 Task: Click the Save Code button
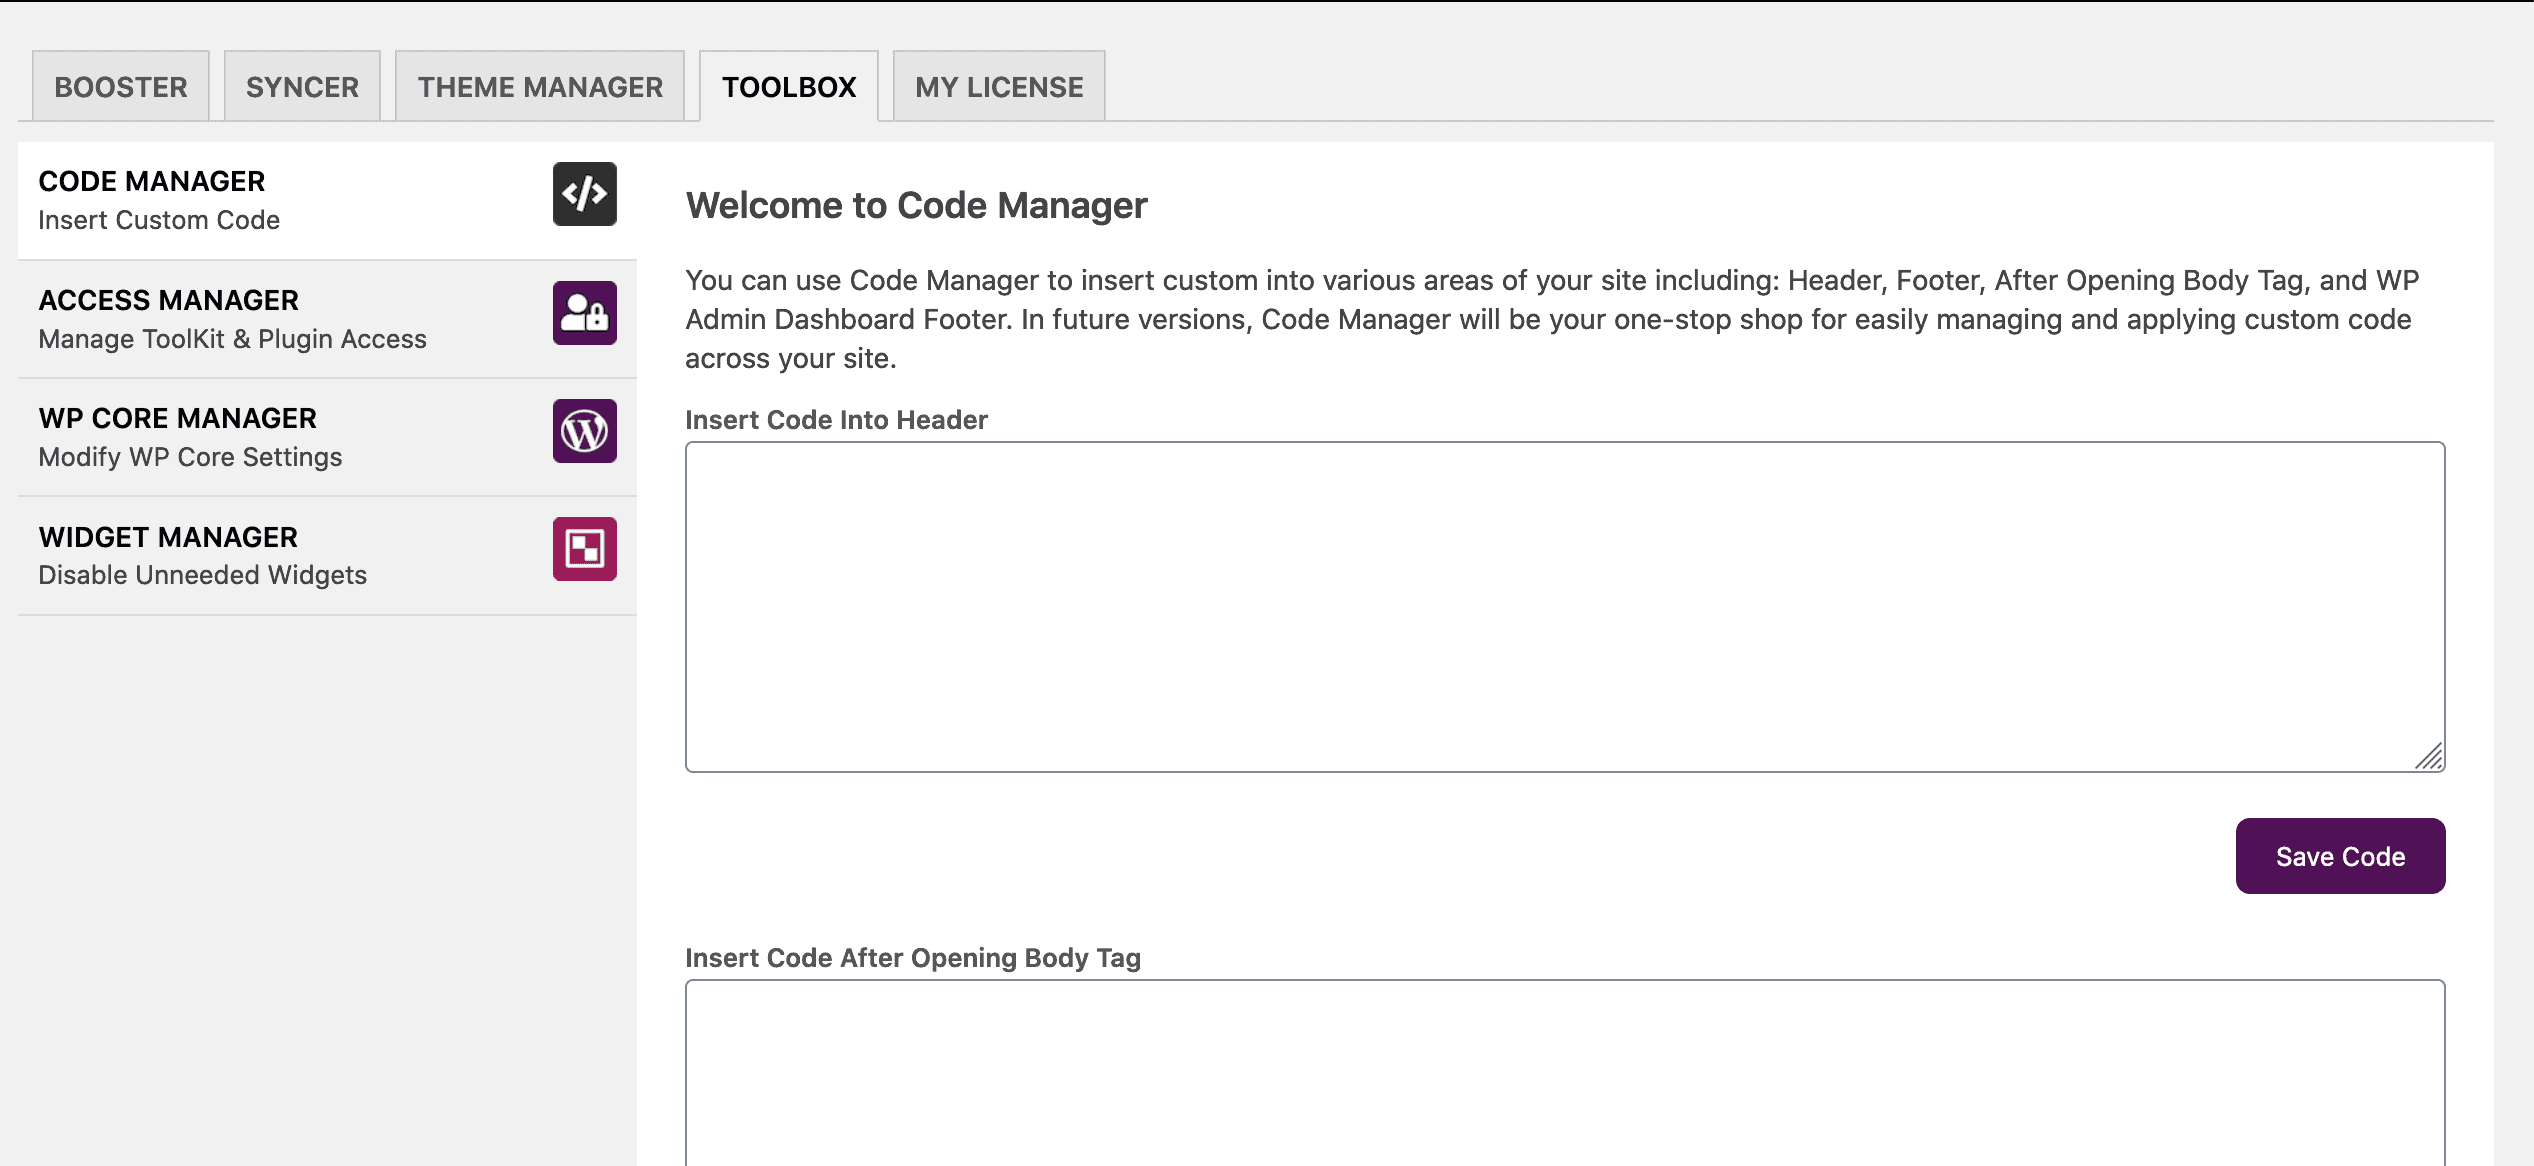[x=2340, y=856]
